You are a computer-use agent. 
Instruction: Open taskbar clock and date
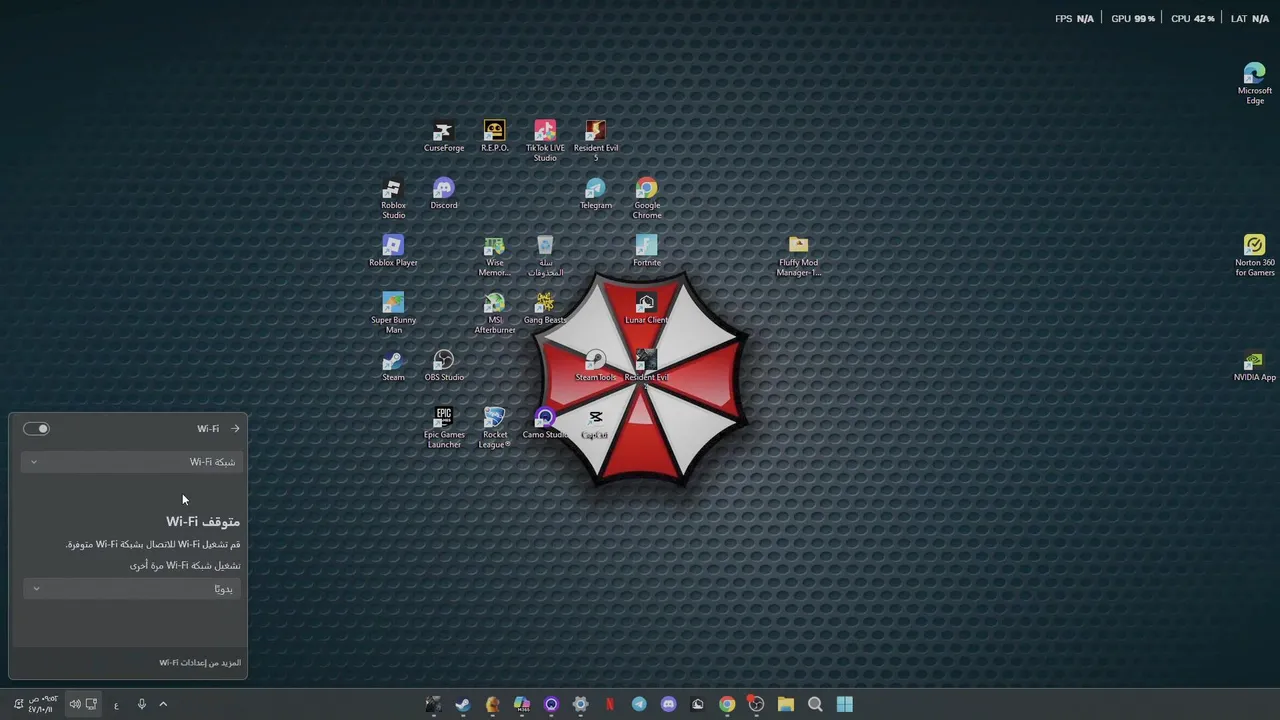click(x=43, y=704)
